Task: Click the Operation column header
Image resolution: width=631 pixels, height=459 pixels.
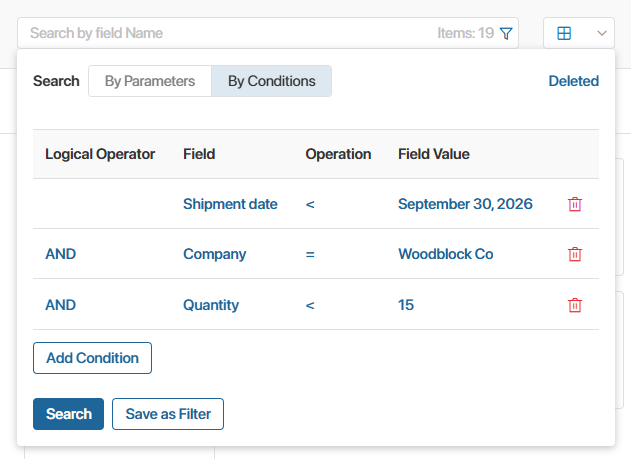Action: 338,154
